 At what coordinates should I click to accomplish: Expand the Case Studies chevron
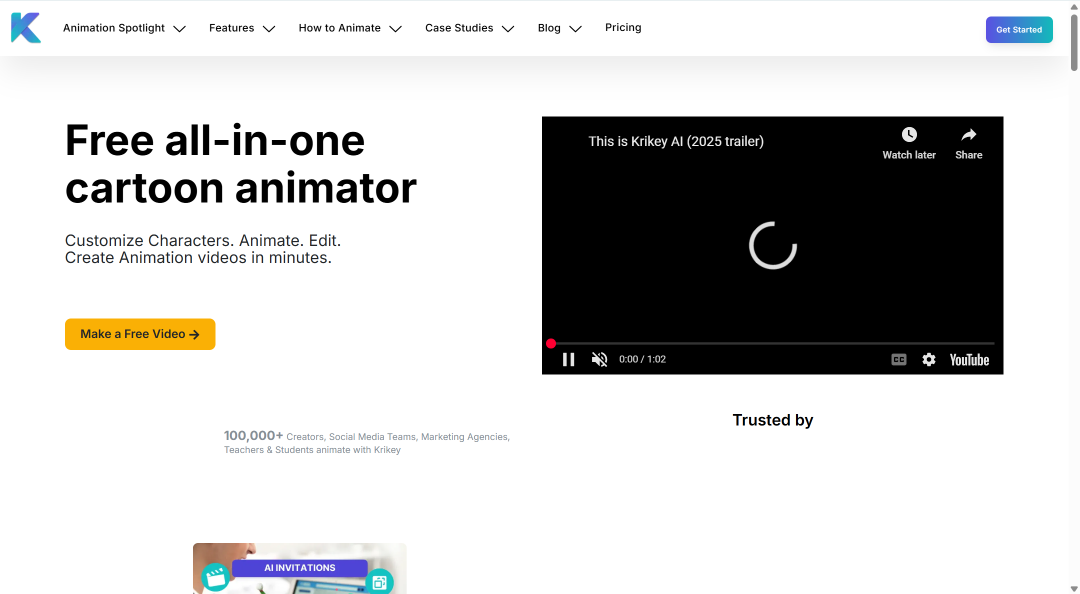[508, 29]
